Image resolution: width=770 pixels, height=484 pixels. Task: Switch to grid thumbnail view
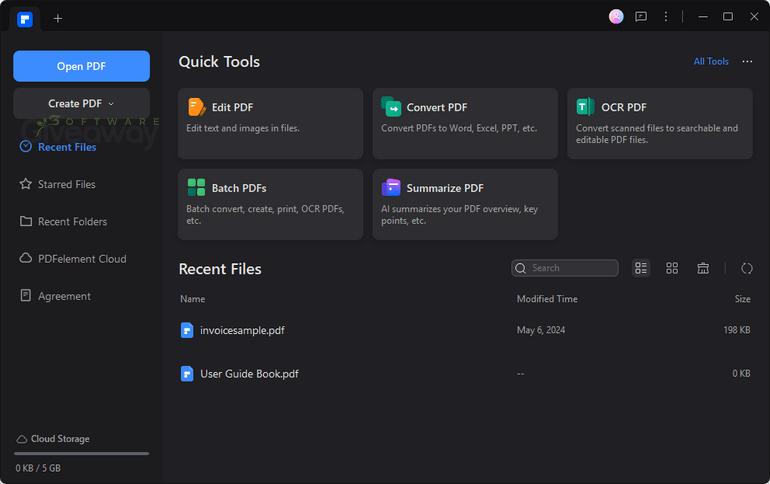pos(672,268)
